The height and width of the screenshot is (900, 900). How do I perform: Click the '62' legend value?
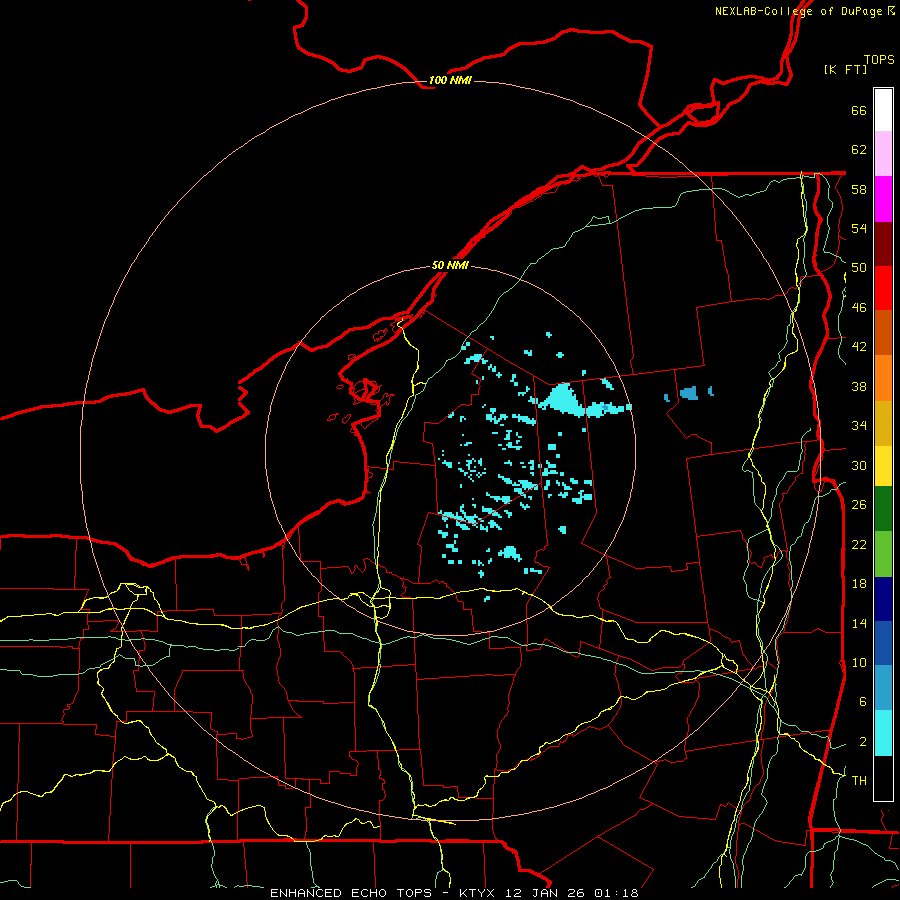click(x=859, y=149)
